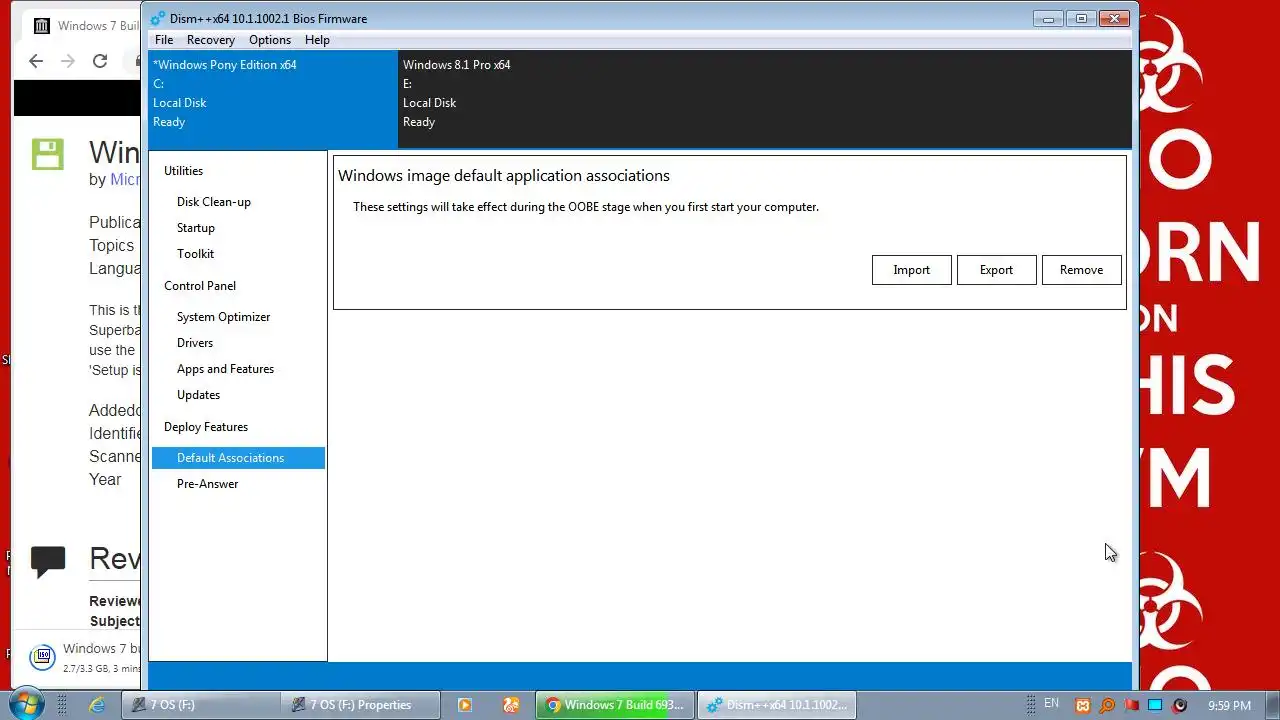Click the Reviews speech bubble icon on webpage
Screen dimensions: 1280x720
pyautogui.click(x=48, y=562)
